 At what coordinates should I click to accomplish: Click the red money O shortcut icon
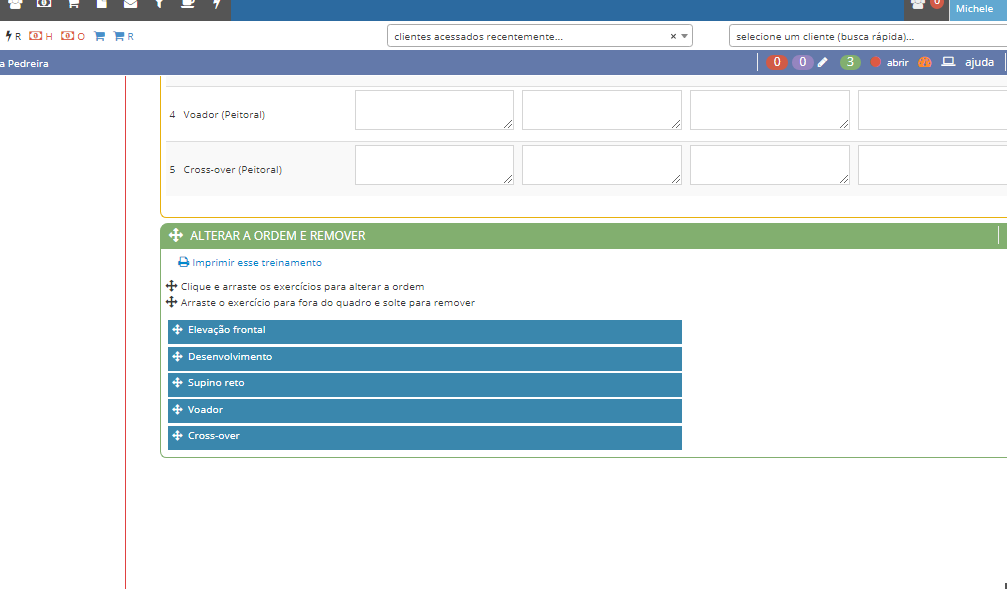point(72,36)
